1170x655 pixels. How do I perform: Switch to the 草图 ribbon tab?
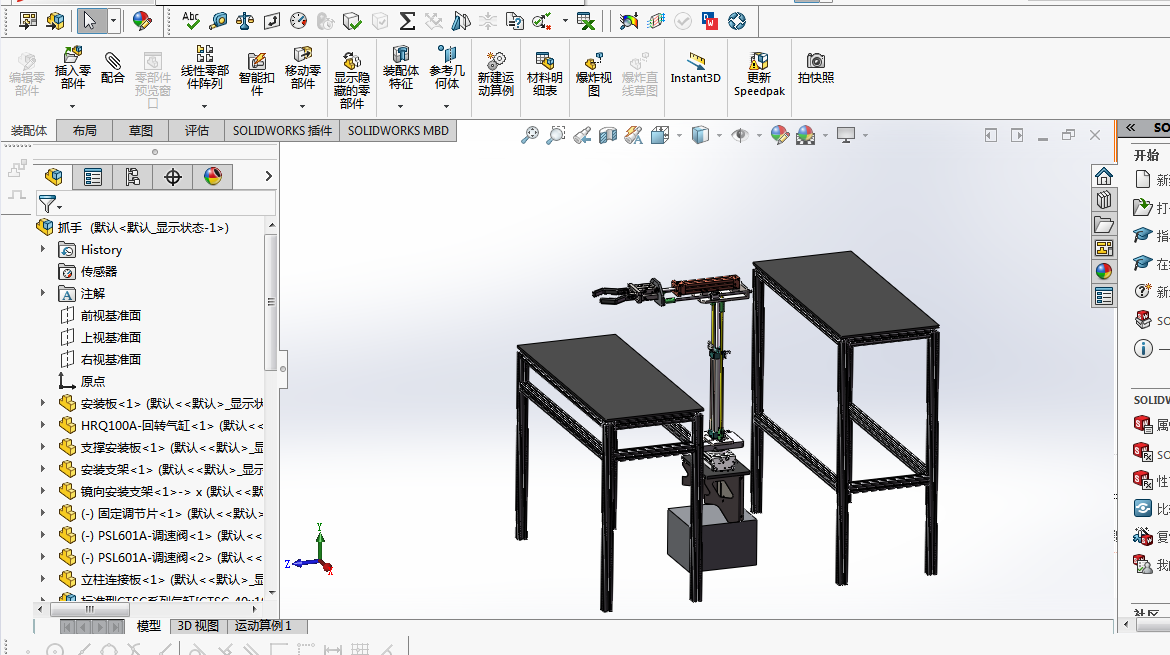coord(140,131)
